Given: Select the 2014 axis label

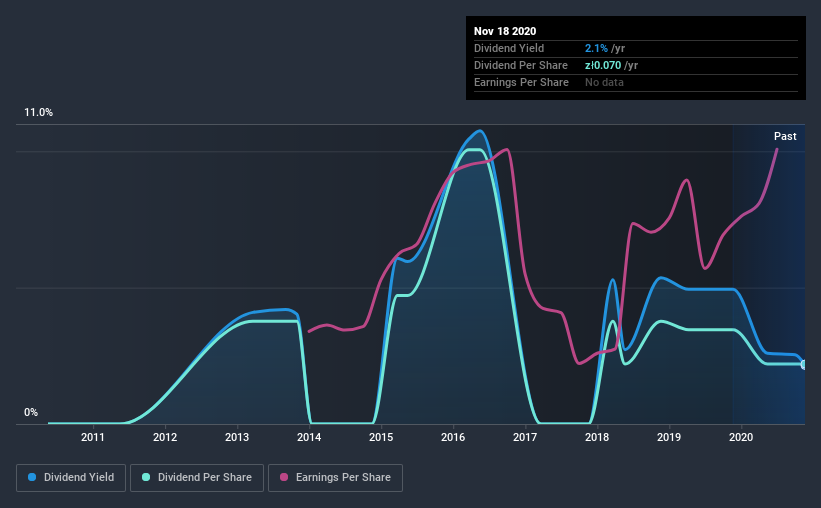Looking at the screenshot, I should [309, 437].
